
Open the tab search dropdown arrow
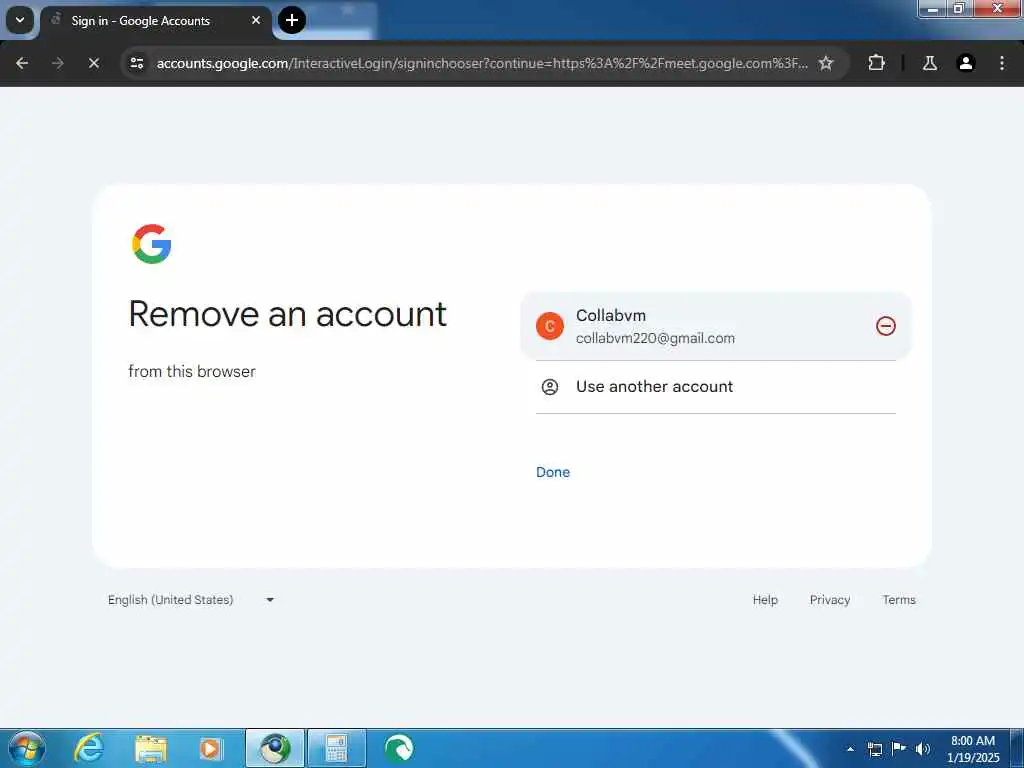20,20
